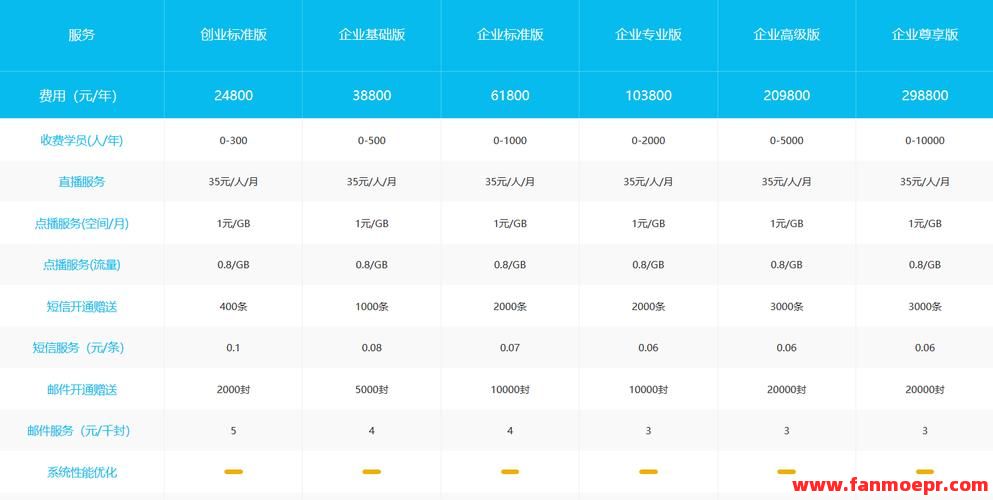Click 35元/人/月 under 企业尊享版
This screenshot has width=993, height=500.
coord(925,182)
